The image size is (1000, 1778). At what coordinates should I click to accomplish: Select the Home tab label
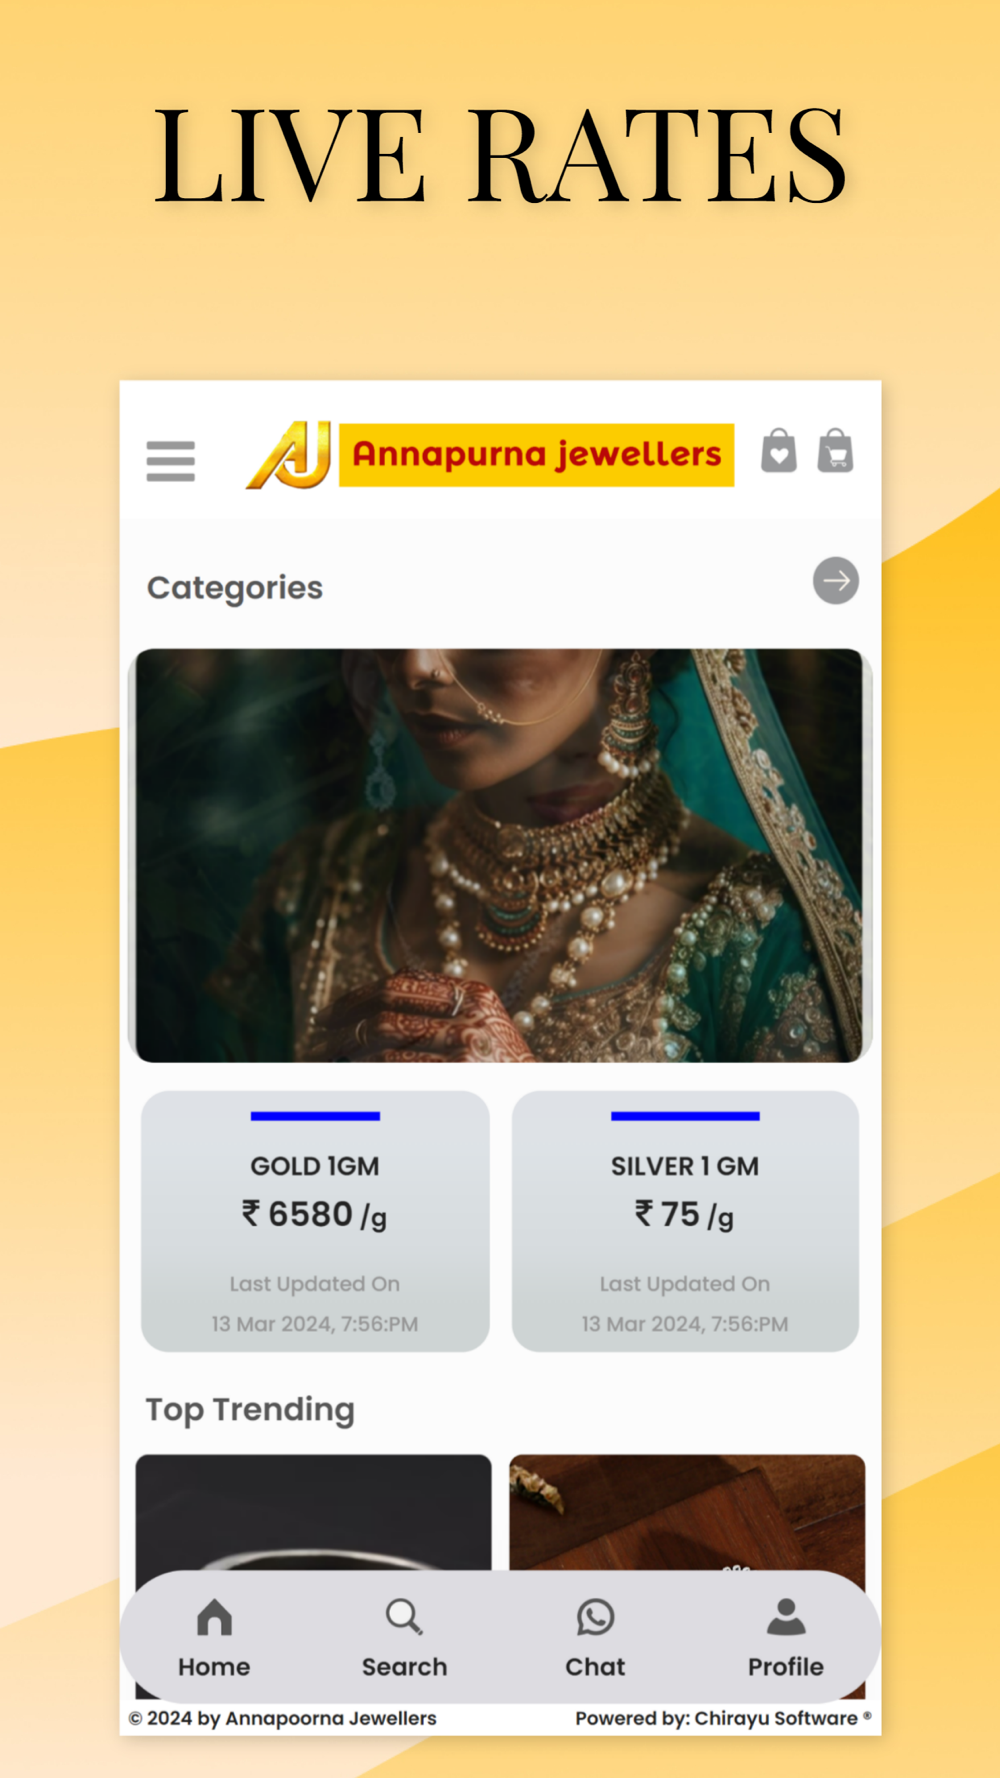coord(214,1667)
